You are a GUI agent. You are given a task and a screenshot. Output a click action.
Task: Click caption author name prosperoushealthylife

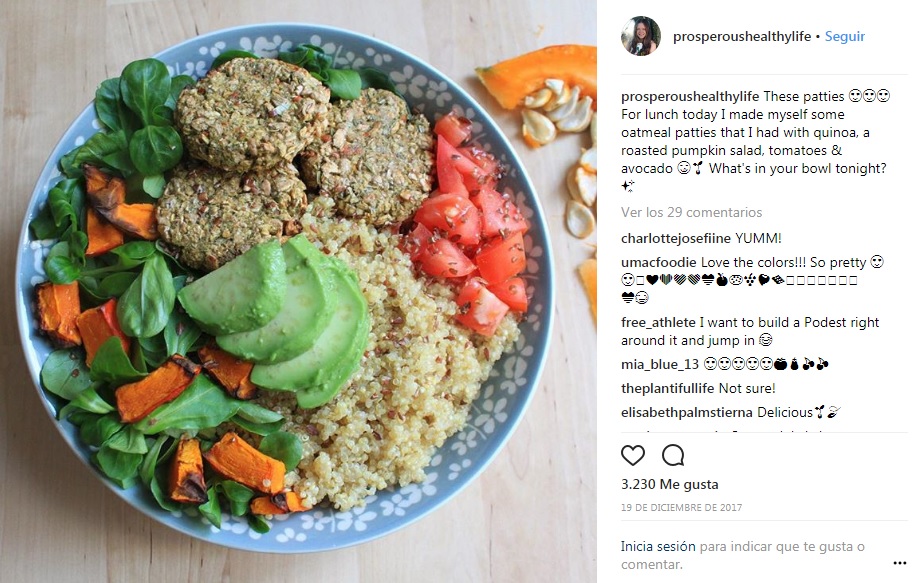[x=690, y=96]
